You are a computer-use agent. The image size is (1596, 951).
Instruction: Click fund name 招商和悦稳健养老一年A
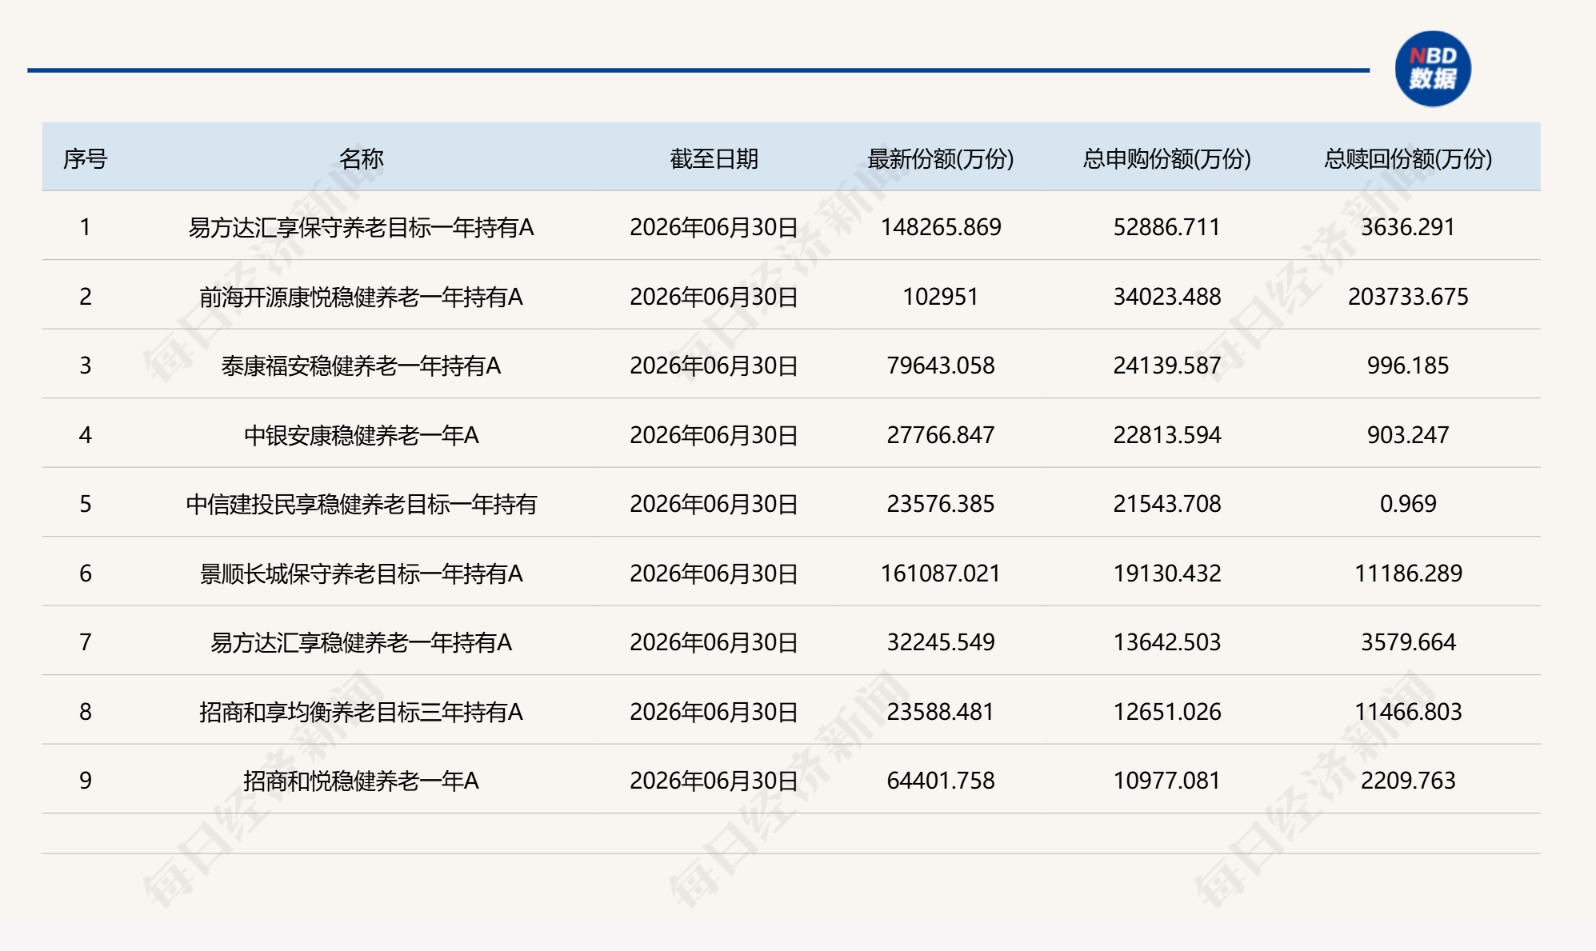[x=361, y=781]
